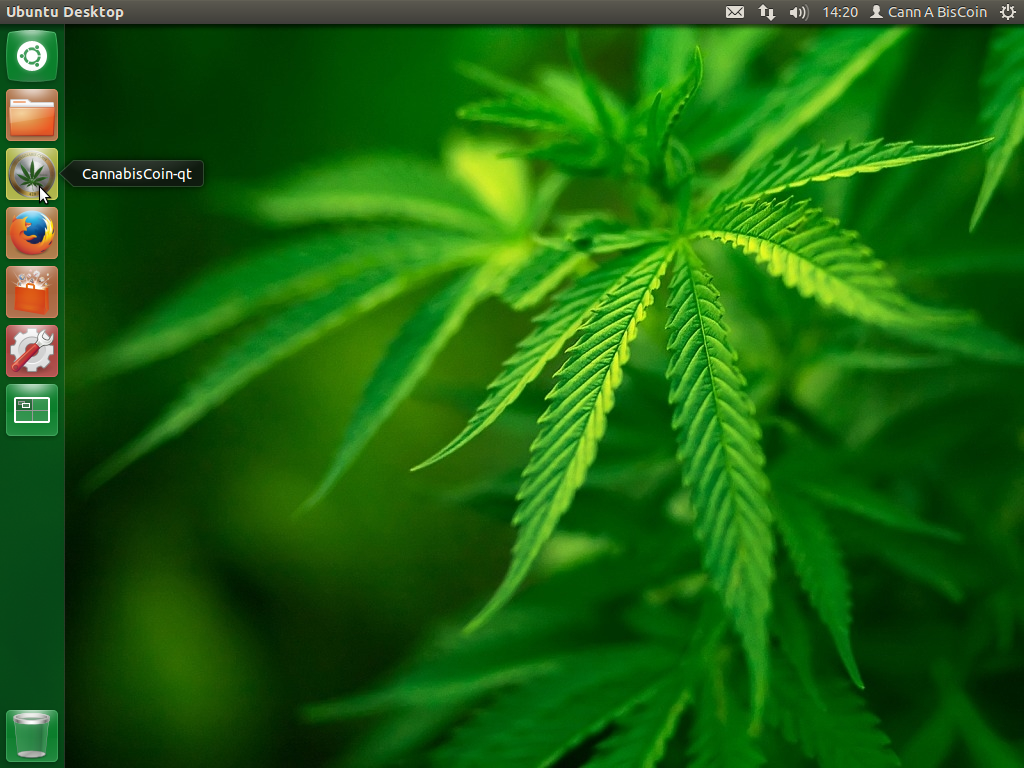Viewport: 1024px width, 768px height.
Task: Launch CannabisCoin-qt wallet from launcher
Action: pyautogui.click(x=32, y=174)
